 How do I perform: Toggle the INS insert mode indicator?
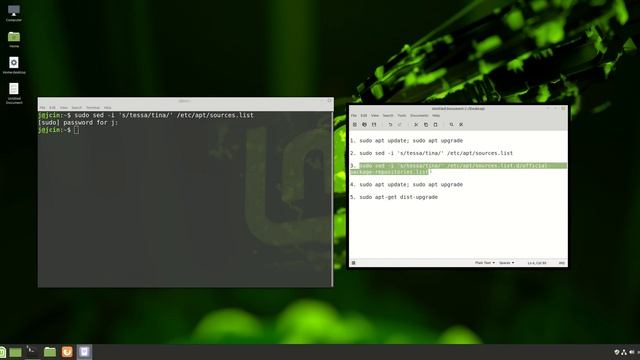[562, 263]
